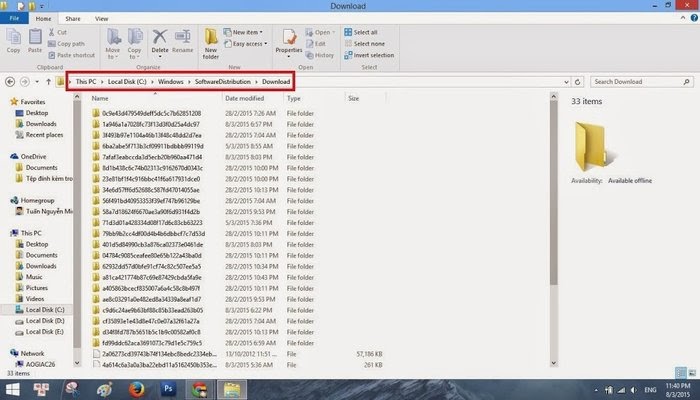700x400 pixels.
Task: Show file History from ribbon
Action: 320,55
